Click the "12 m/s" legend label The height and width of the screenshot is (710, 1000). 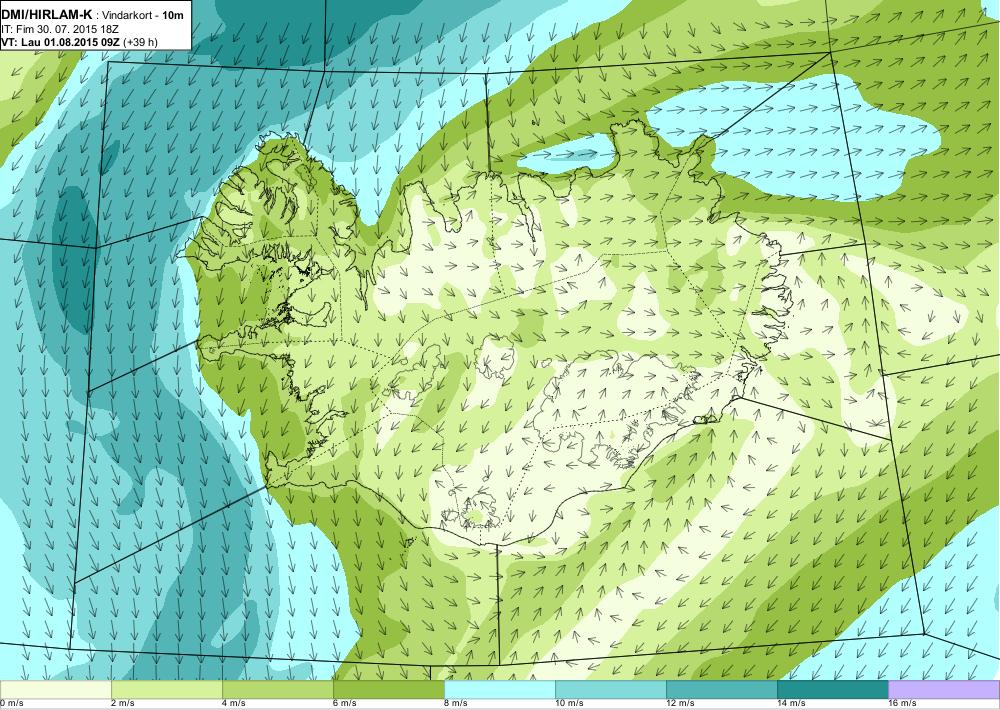pyautogui.click(x=680, y=704)
